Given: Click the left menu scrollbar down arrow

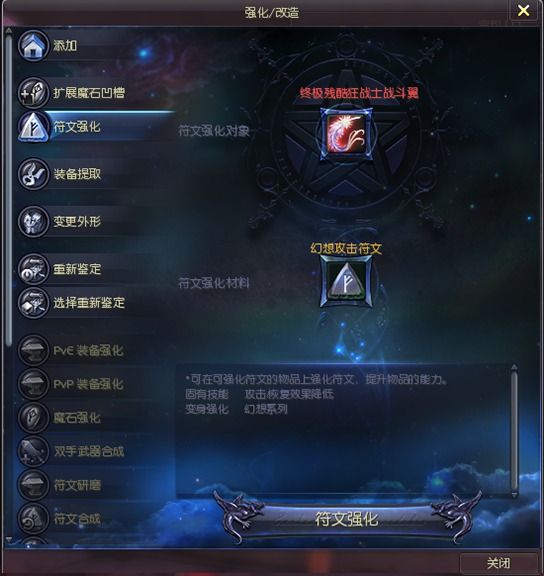Looking at the screenshot, I should 9,539.
